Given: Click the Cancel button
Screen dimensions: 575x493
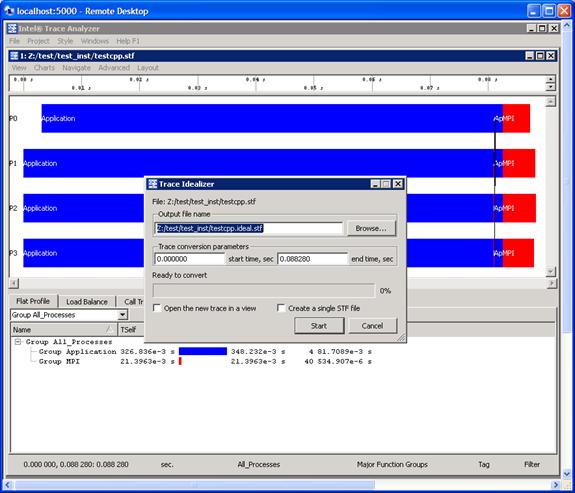Looking at the screenshot, I should click(x=372, y=326).
